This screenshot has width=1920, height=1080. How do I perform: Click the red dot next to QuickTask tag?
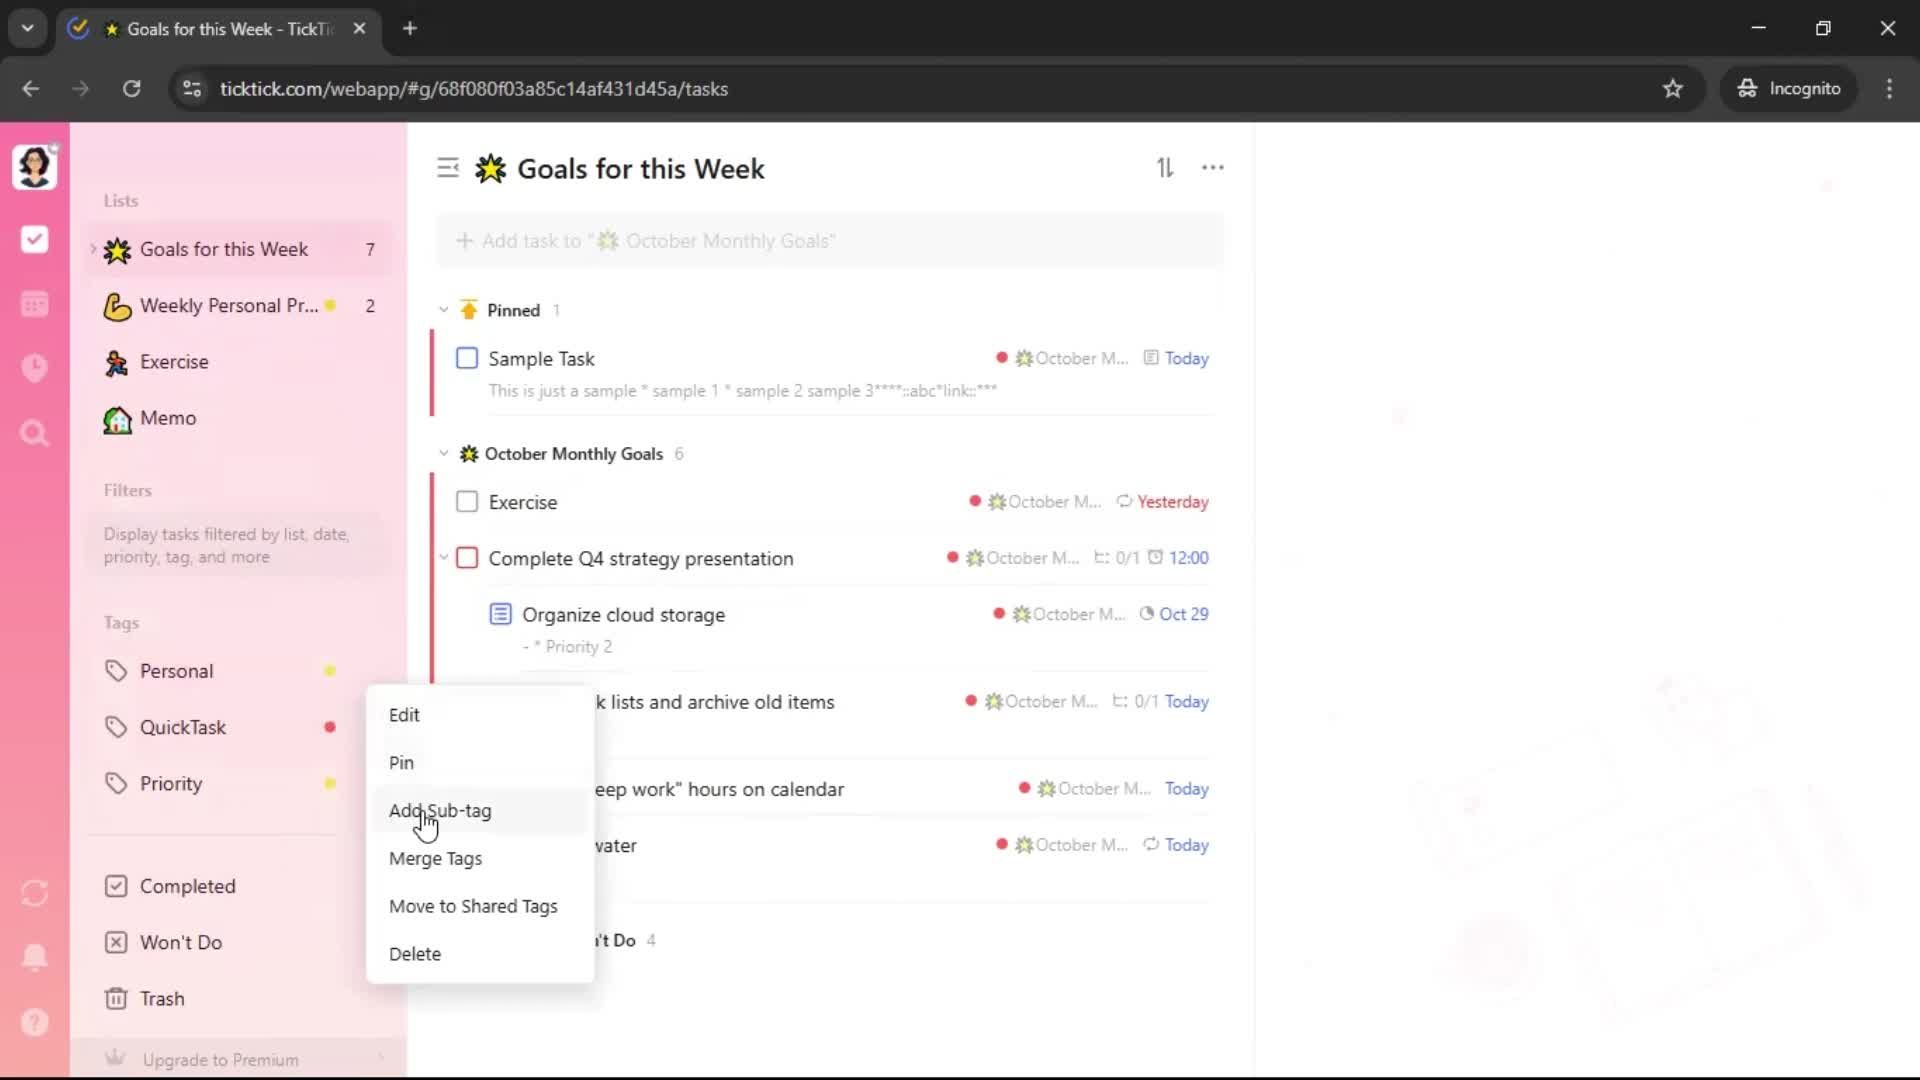coord(330,727)
